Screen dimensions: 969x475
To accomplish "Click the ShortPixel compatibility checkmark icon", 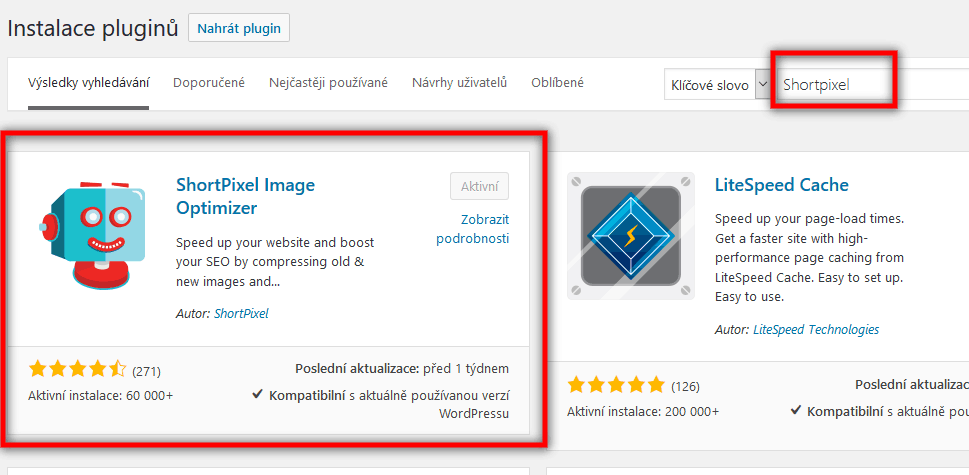I will [258, 394].
